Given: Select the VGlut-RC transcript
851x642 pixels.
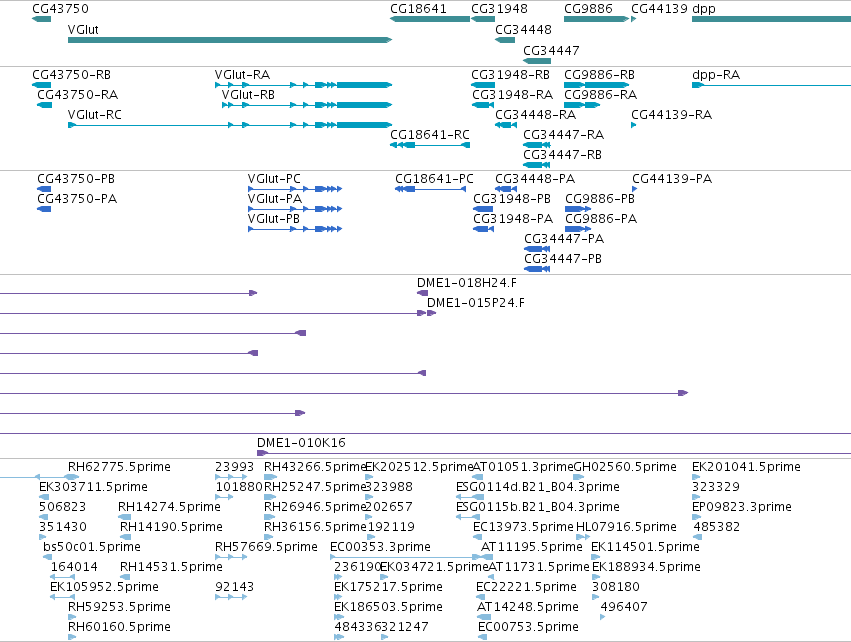Looking at the screenshot, I should click(x=230, y=125).
